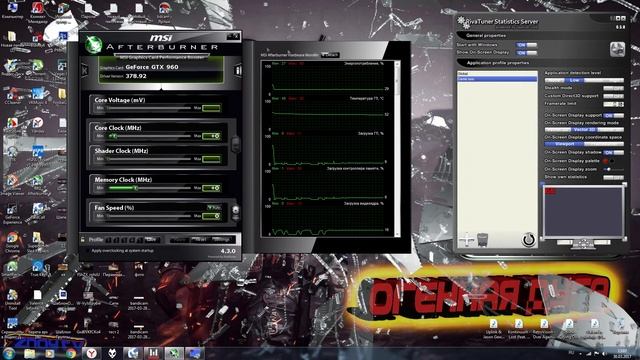Click the Reset button in Afterburner

200,240
